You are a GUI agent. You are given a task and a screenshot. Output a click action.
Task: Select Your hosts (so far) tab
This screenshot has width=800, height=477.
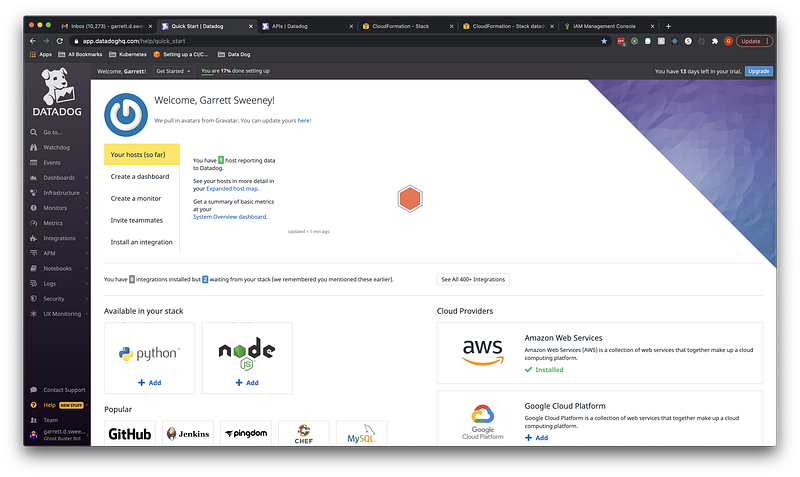[141, 155]
